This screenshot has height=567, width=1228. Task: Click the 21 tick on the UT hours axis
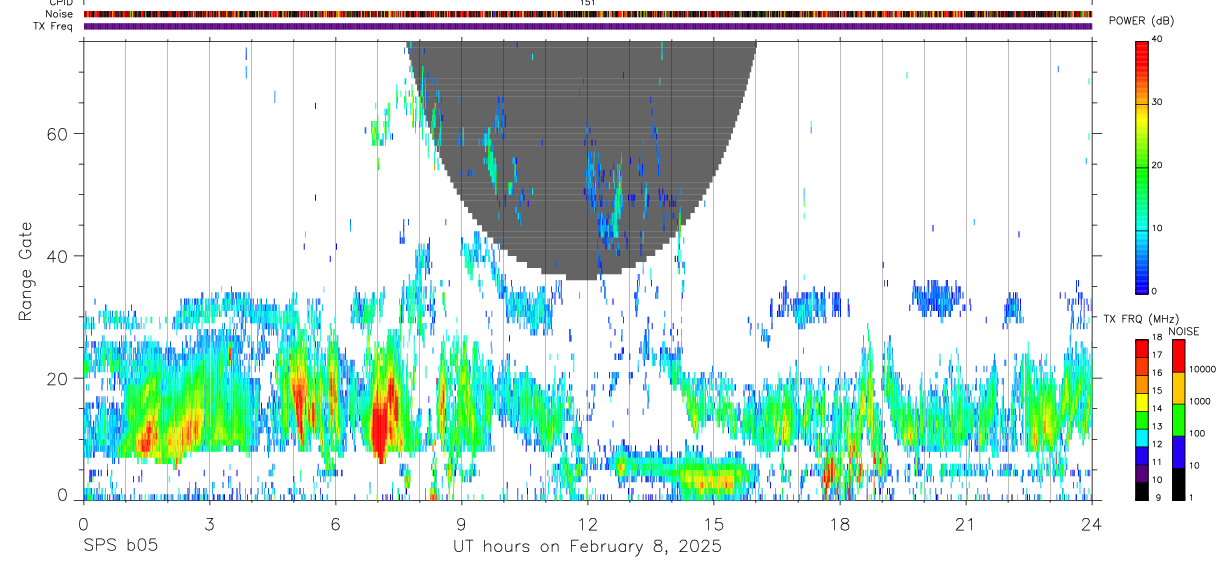(966, 523)
